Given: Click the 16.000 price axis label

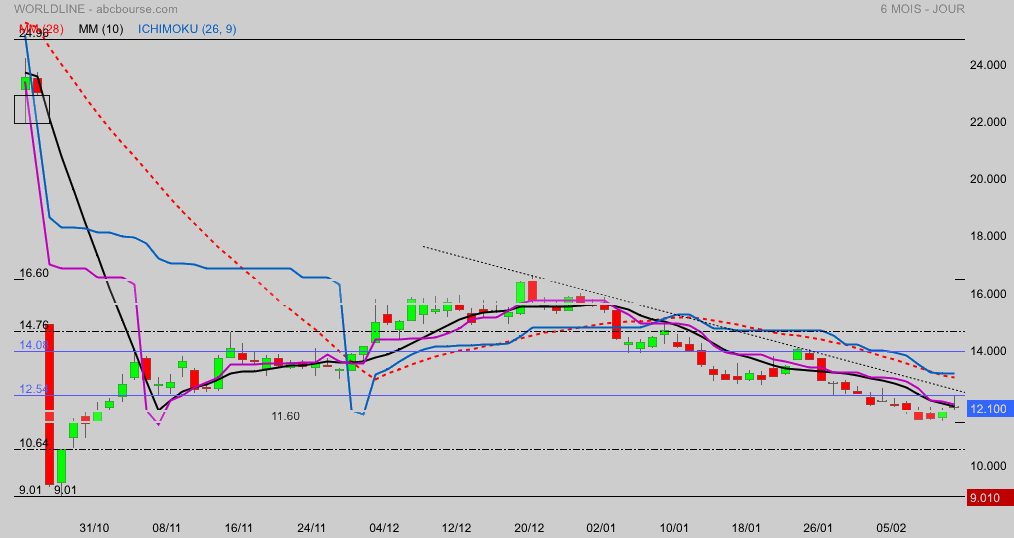Looking at the screenshot, I should point(988,294).
